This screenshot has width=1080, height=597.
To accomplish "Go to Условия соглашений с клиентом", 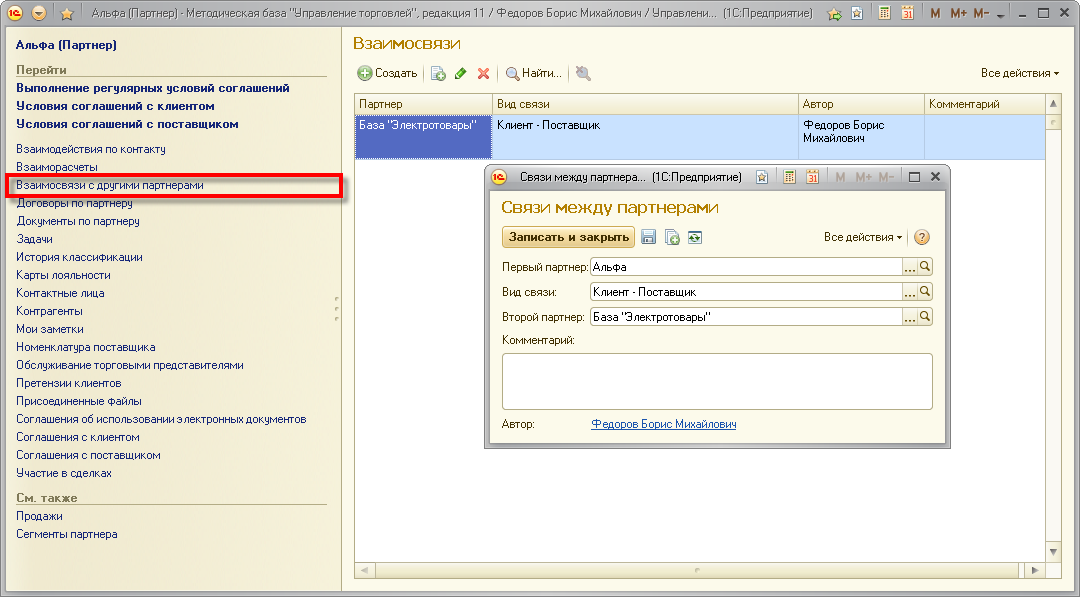I will click(x=115, y=106).
